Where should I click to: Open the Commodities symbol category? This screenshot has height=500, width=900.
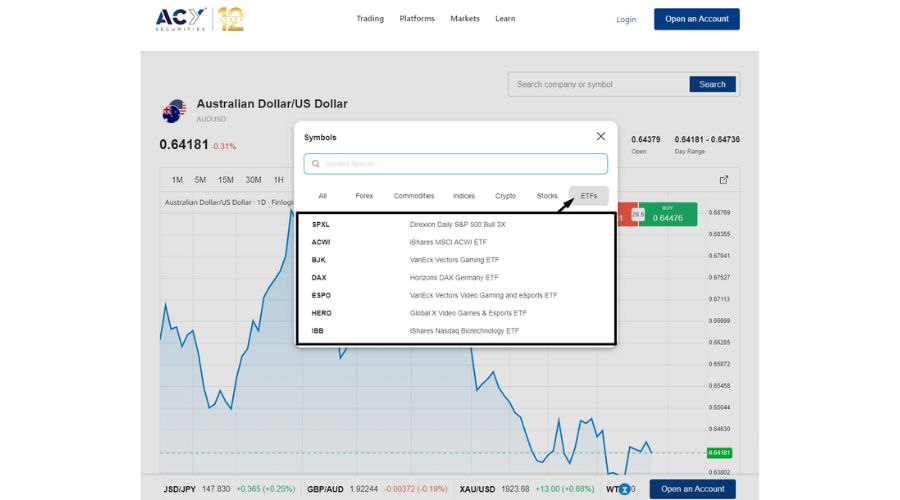(x=414, y=196)
